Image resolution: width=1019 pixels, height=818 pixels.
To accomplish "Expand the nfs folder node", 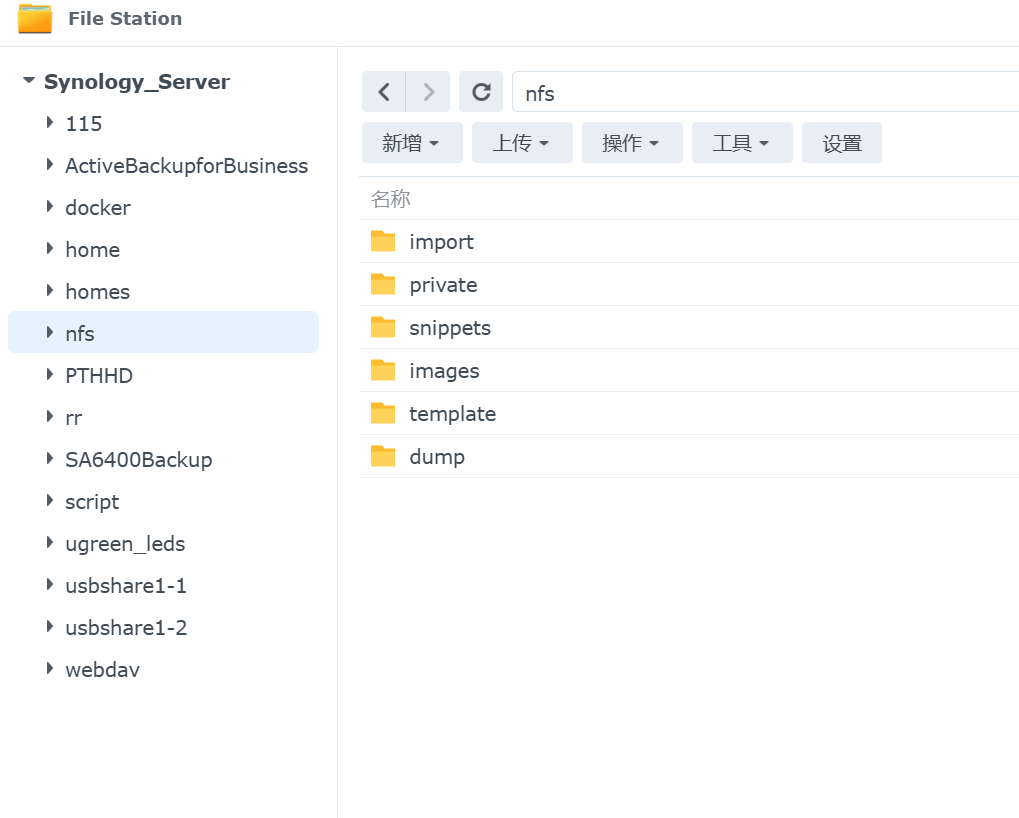I will [49, 333].
